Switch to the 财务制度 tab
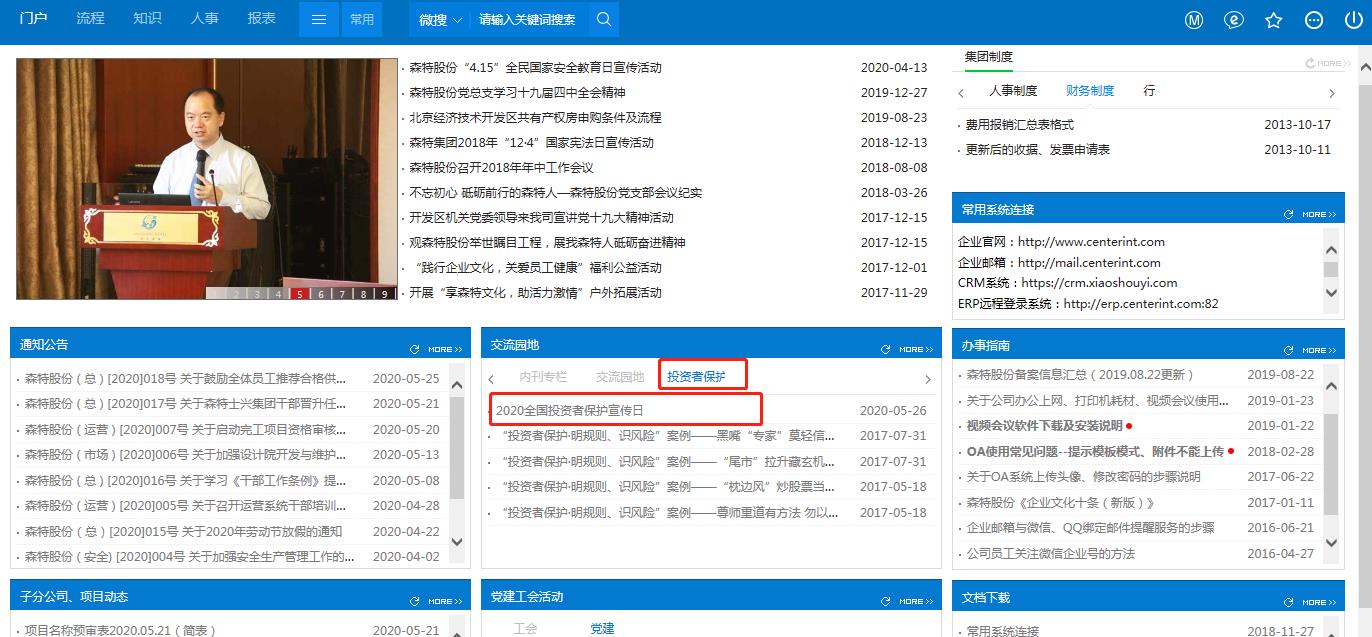 [x=1090, y=89]
